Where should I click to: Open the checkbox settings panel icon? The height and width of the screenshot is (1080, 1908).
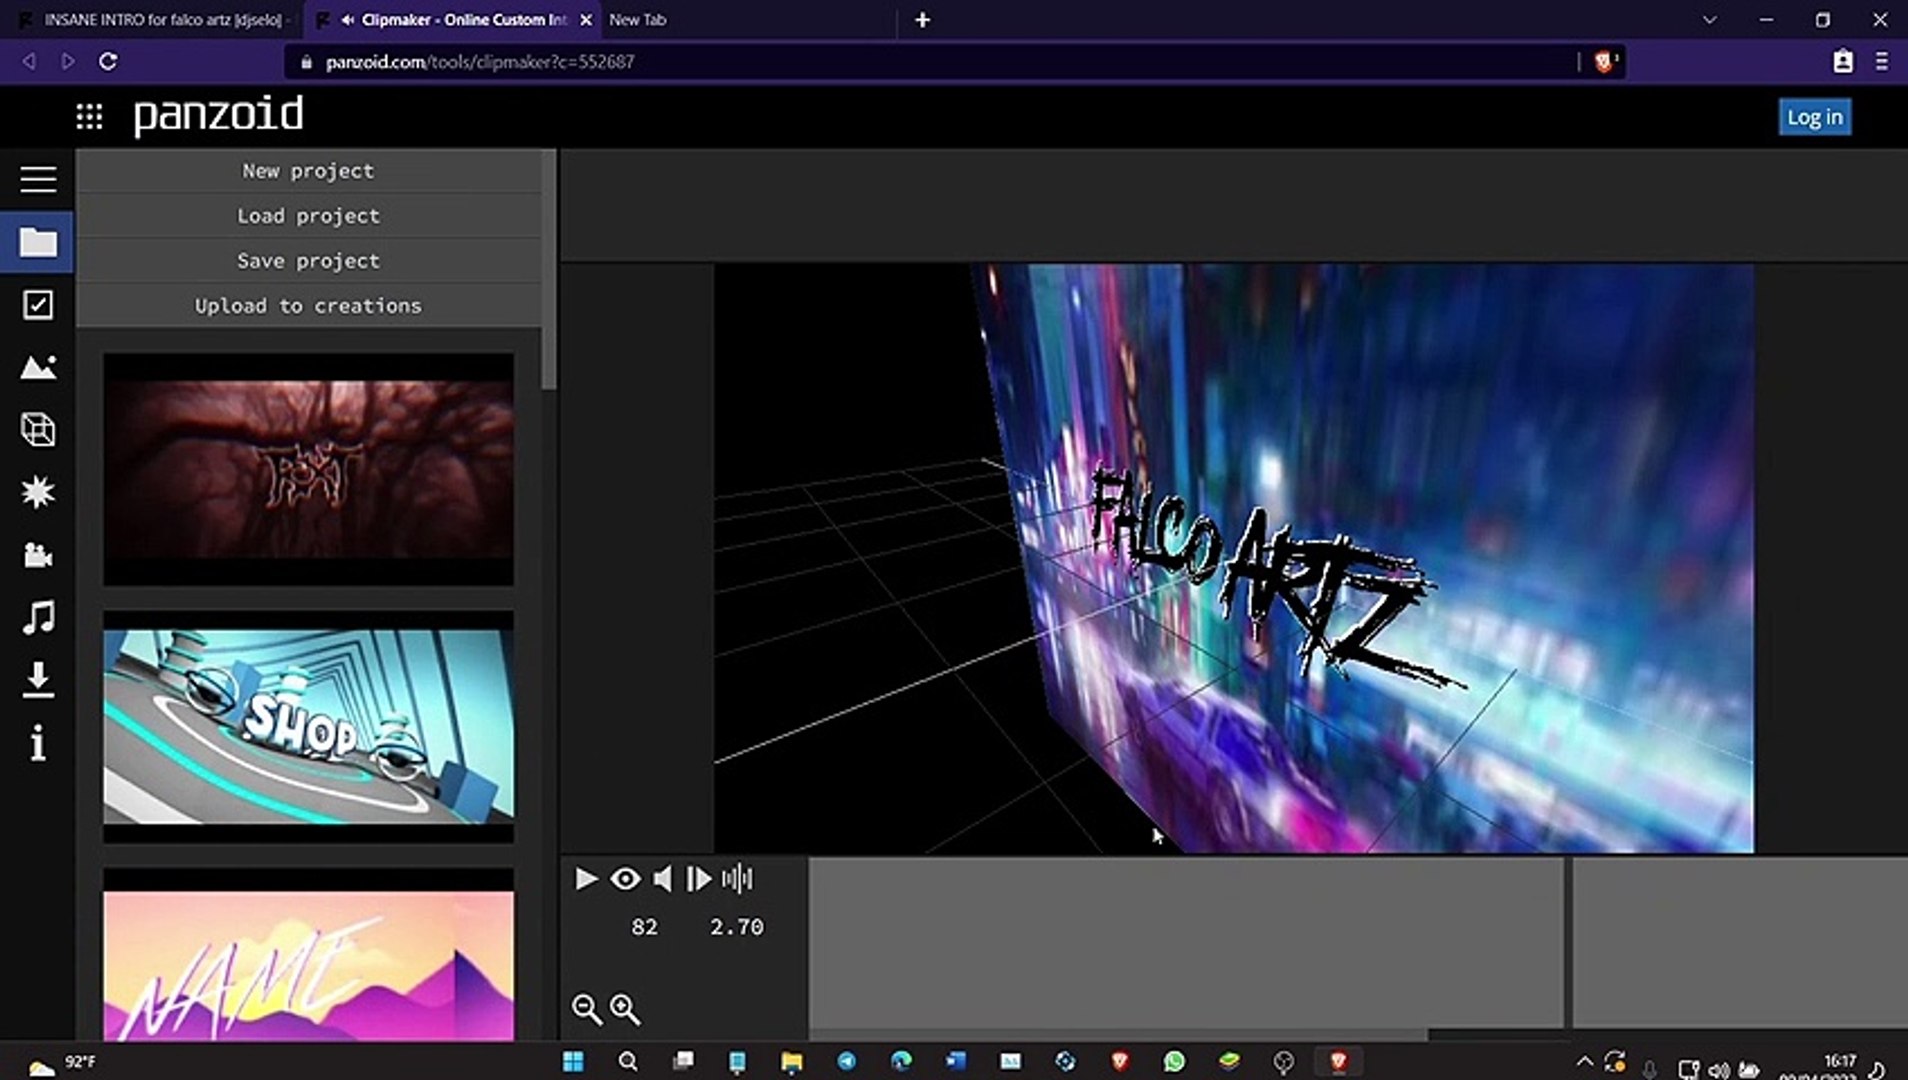[38, 305]
